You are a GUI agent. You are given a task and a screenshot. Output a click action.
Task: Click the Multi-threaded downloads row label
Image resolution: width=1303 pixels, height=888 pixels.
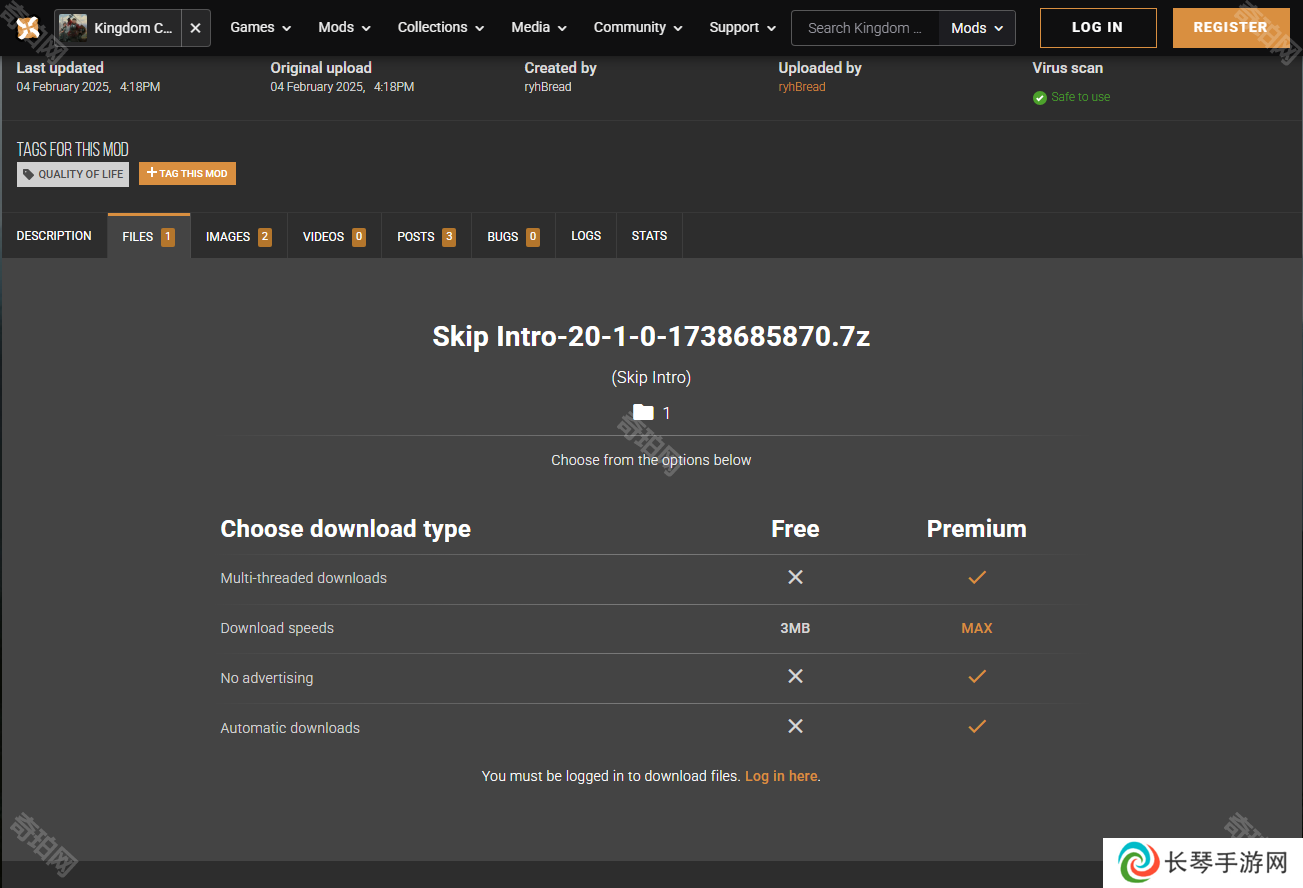pyautogui.click(x=303, y=578)
